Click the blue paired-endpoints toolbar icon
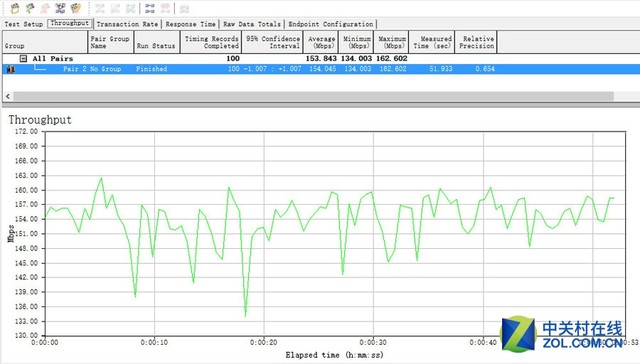Screen dimensions: 640x364 pos(150,8)
